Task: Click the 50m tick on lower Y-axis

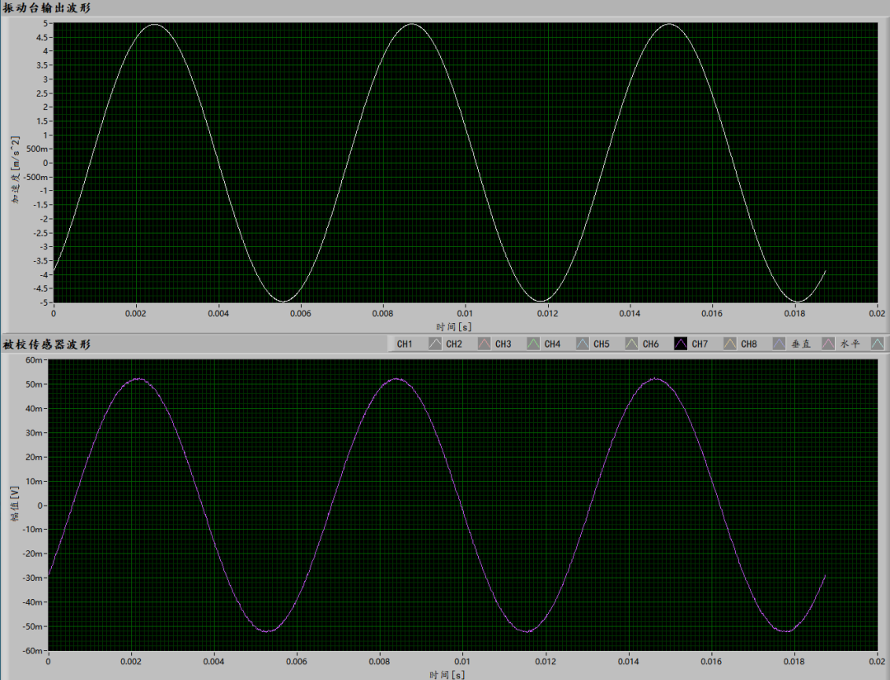Action: (34, 384)
